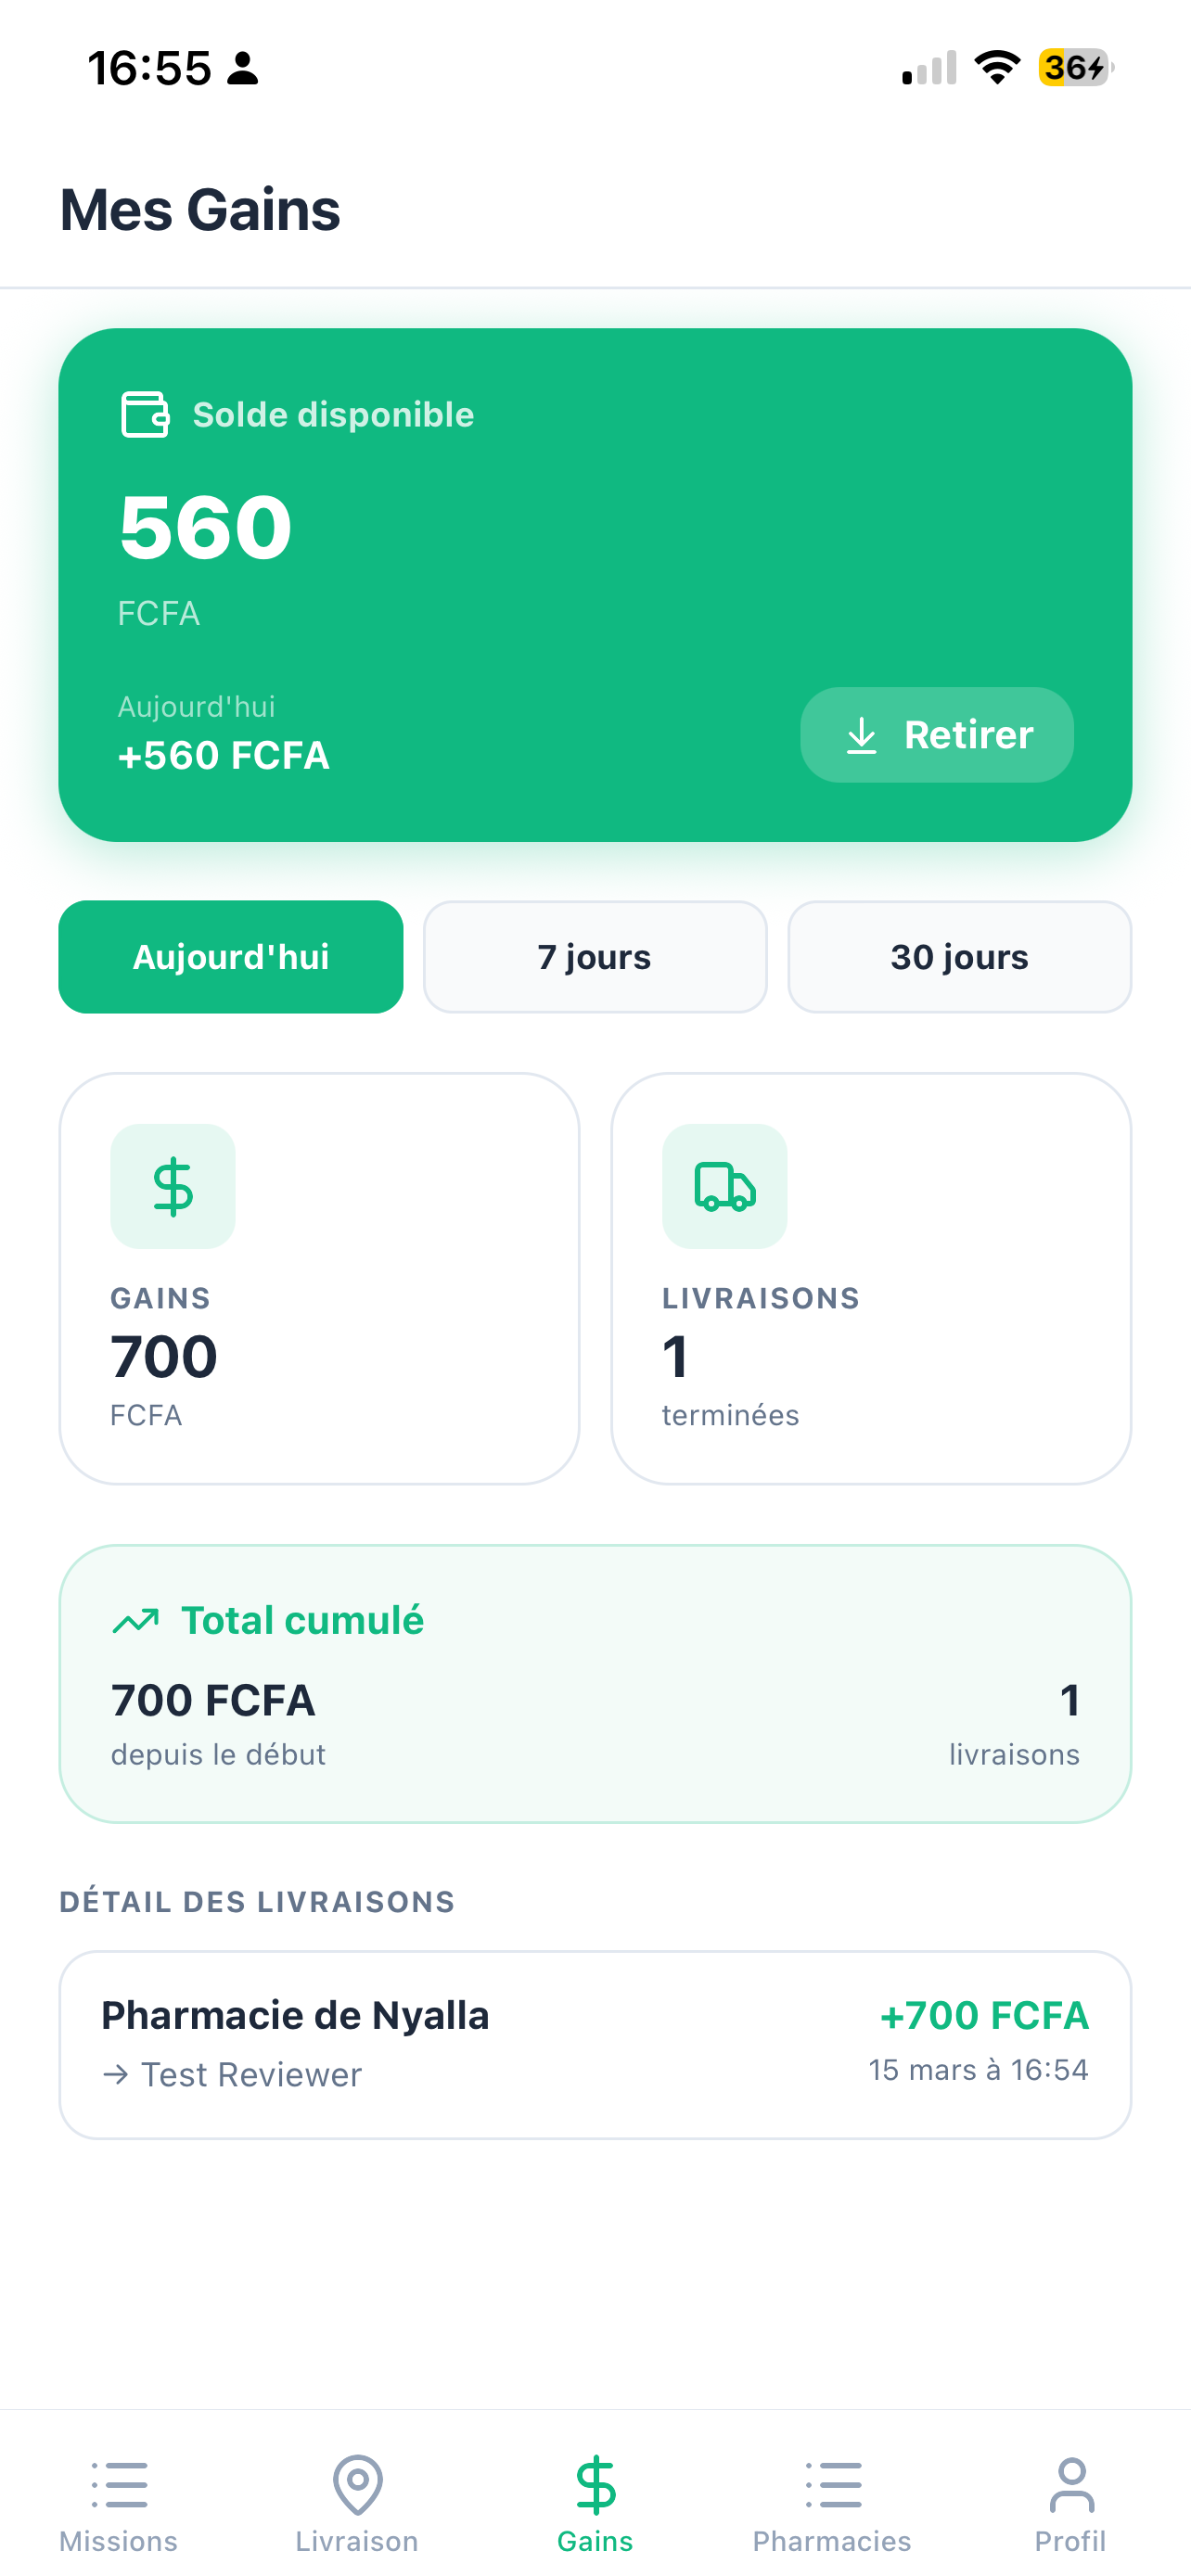Open the Profil person icon tab

(1071, 2485)
